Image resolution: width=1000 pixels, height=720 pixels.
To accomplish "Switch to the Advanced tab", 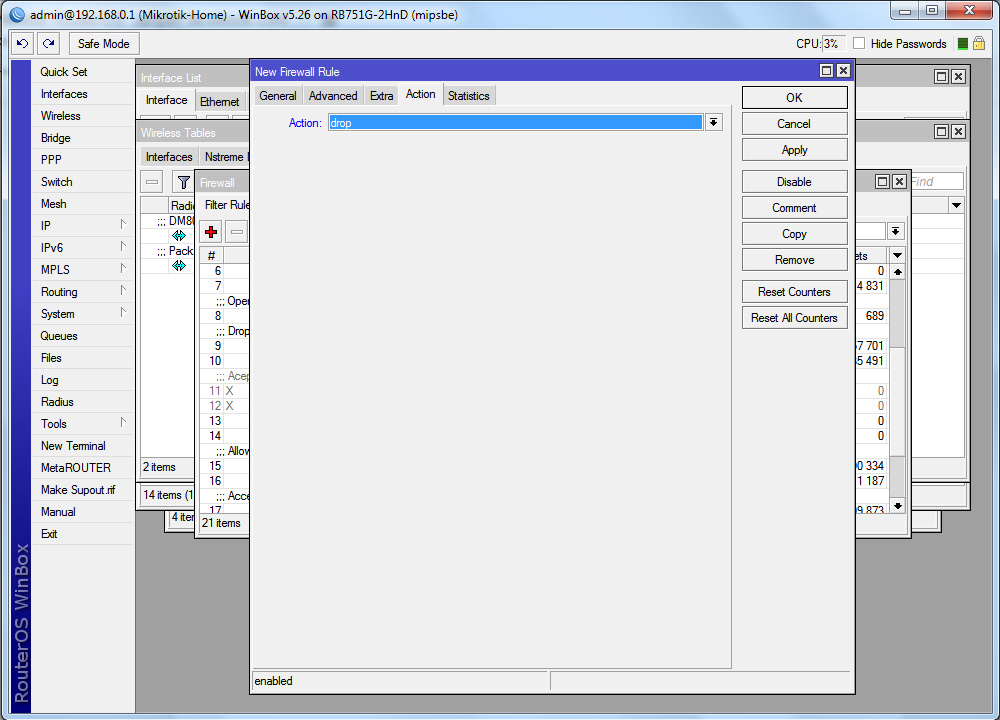I will click(333, 96).
